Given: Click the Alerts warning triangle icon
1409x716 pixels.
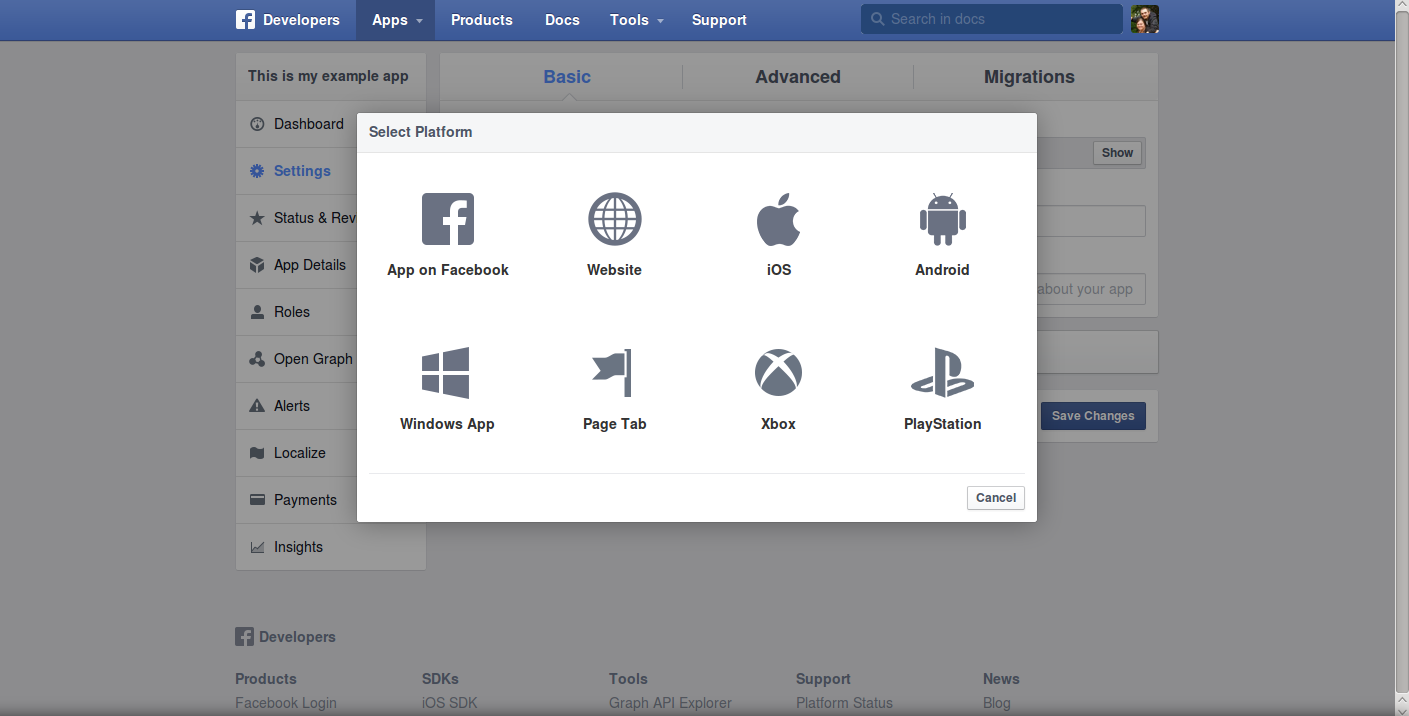Looking at the screenshot, I should click(256, 406).
